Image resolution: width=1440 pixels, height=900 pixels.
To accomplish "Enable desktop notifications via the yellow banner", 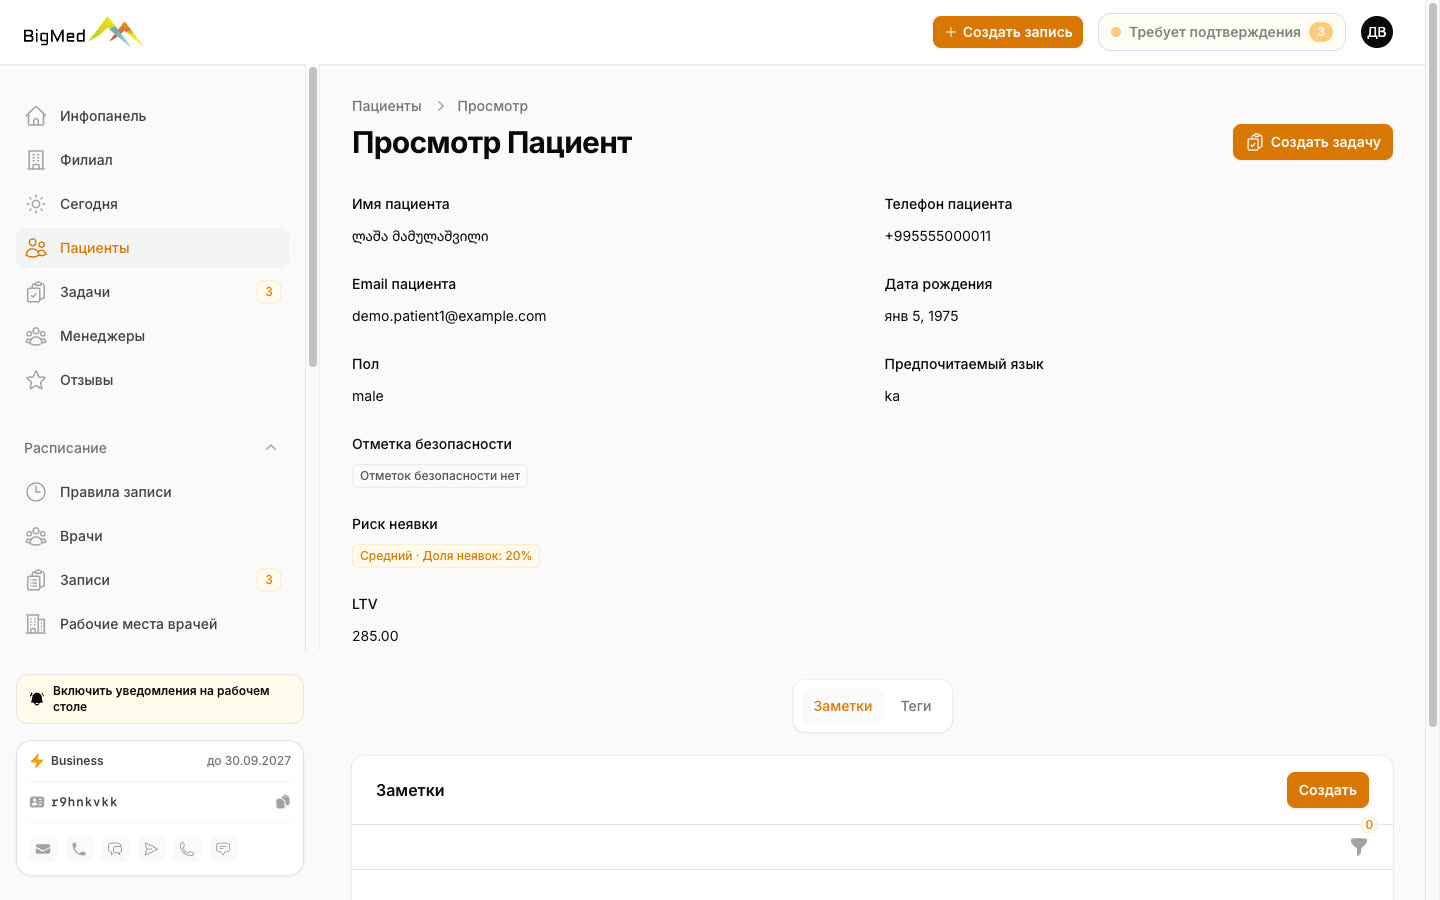I will tap(160, 699).
